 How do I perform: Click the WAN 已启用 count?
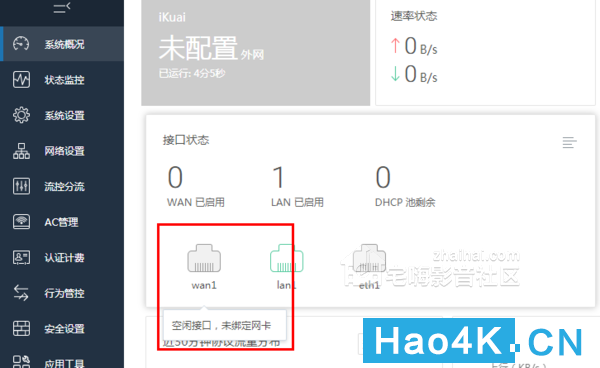175,177
